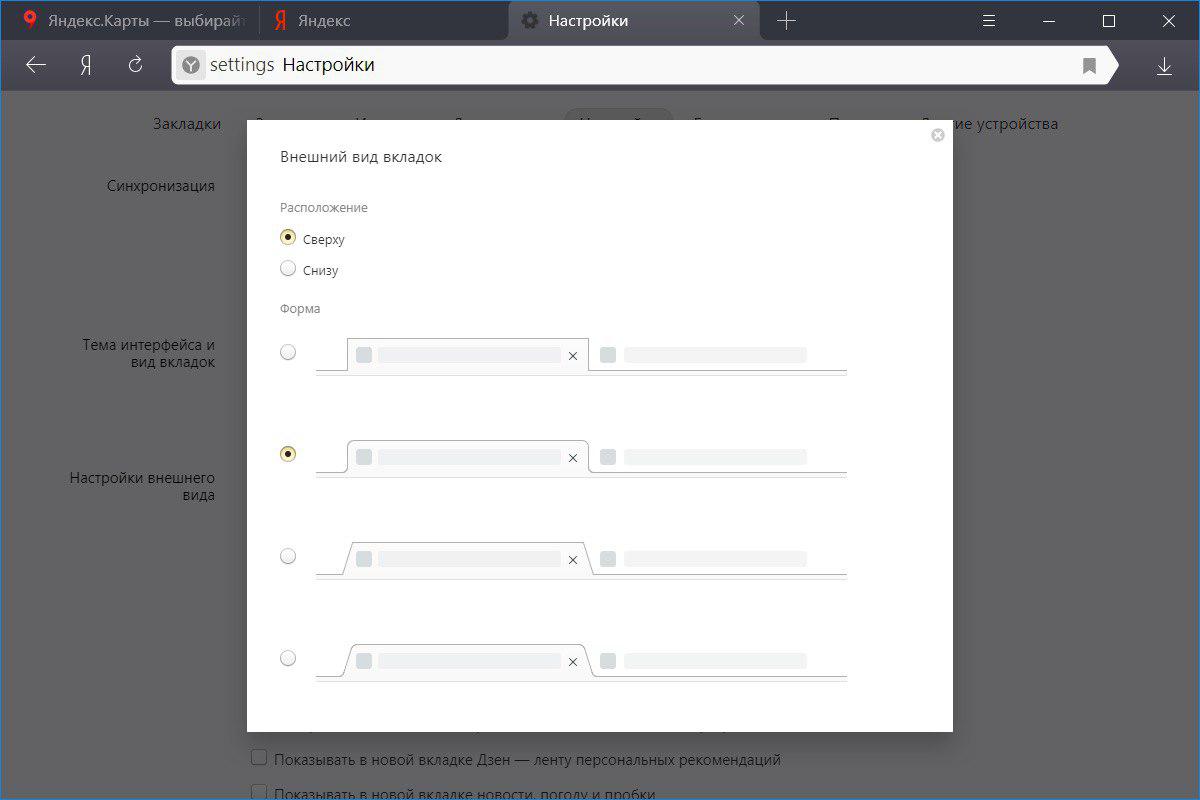Close the Настройки tab
This screenshot has height=800, width=1200.
tap(739, 21)
